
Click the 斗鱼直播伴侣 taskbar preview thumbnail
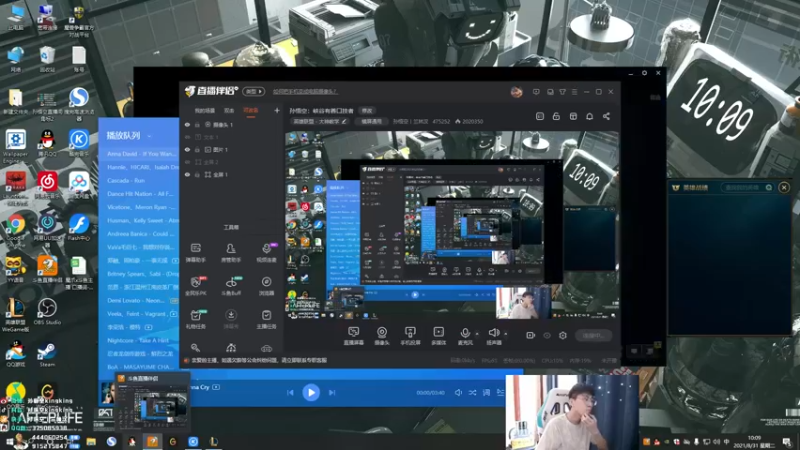153,402
